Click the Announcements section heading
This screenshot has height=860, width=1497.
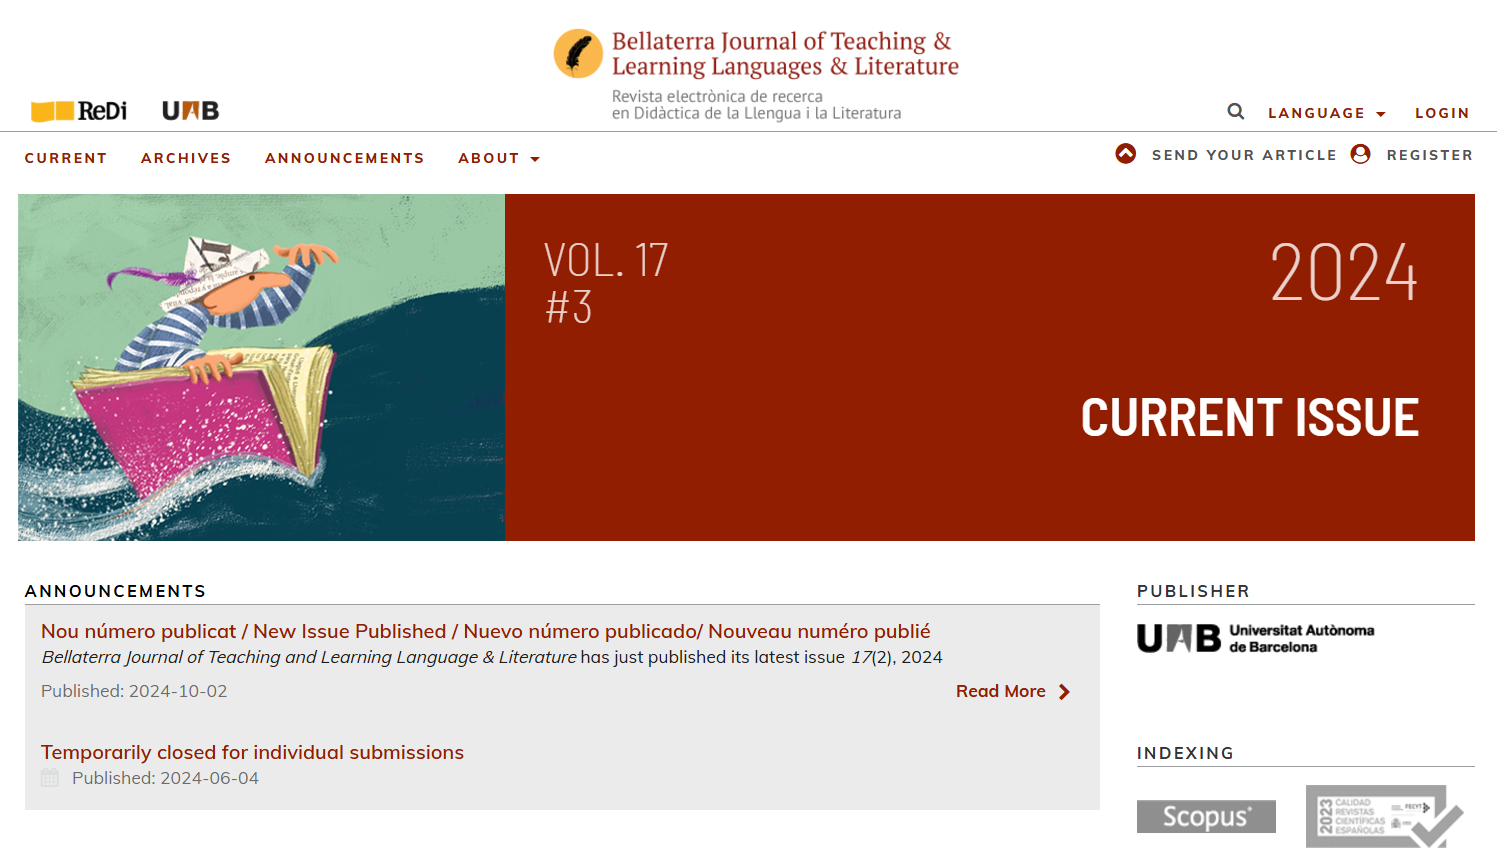click(x=116, y=591)
